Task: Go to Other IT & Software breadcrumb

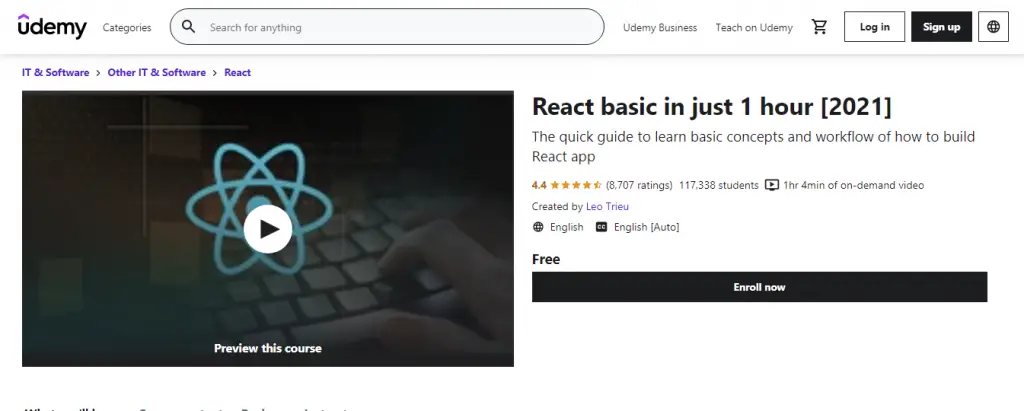Action: coord(156,73)
